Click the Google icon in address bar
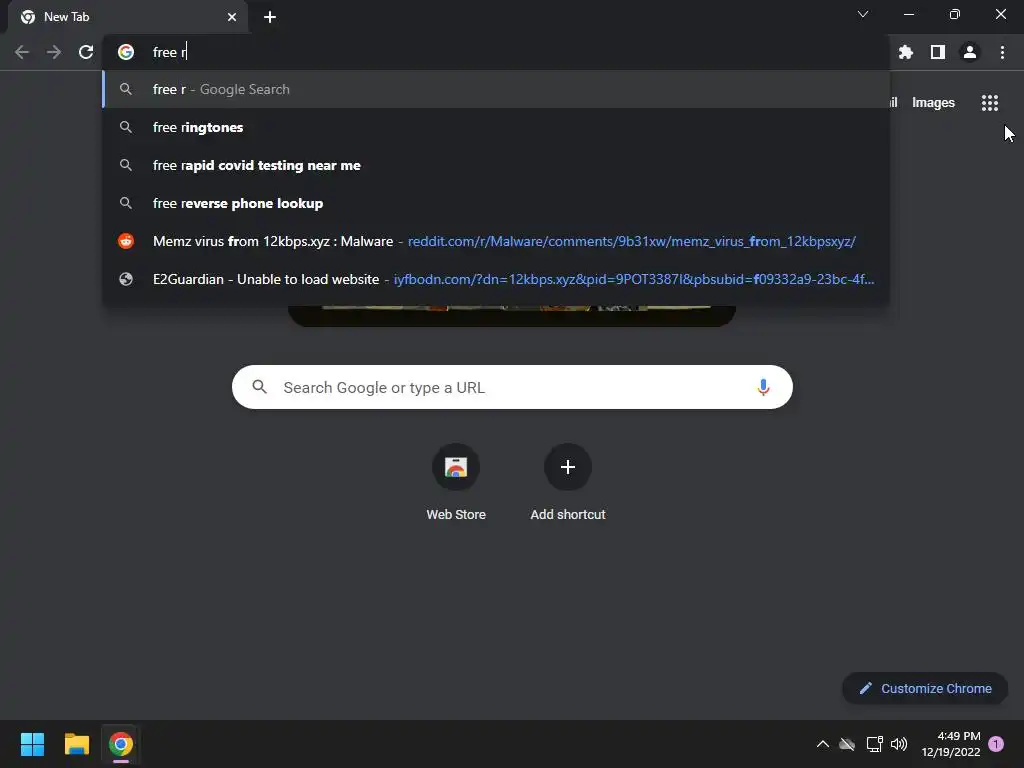The height and width of the screenshot is (768, 1024). coord(126,52)
